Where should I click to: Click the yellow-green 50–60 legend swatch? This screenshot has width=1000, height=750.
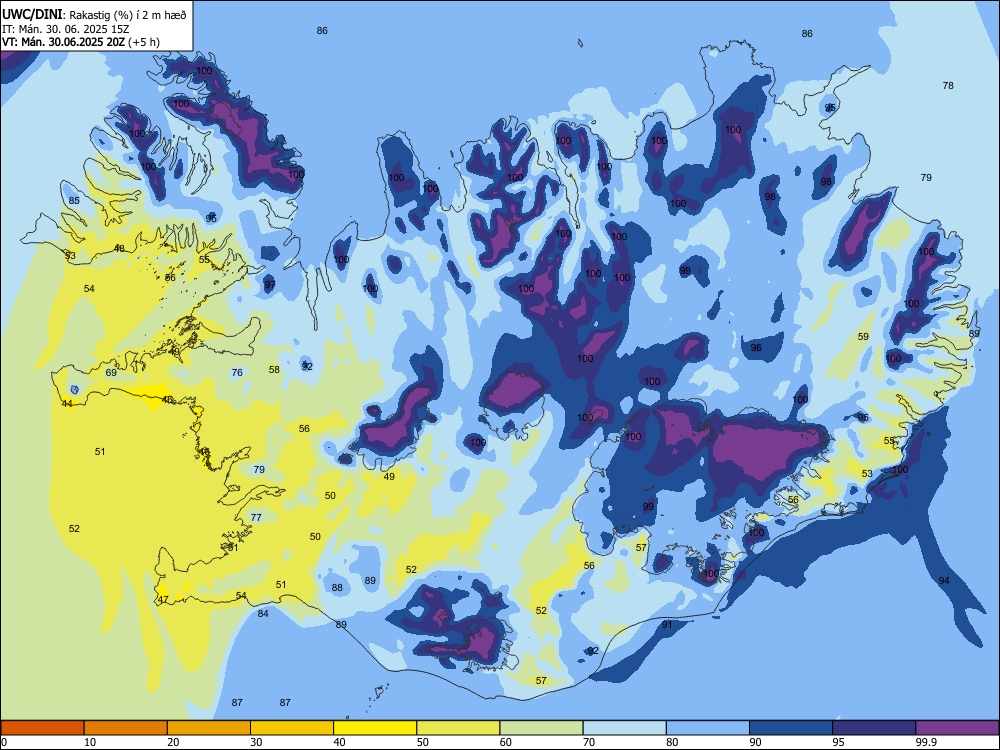pyautogui.click(x=458, y=728)
